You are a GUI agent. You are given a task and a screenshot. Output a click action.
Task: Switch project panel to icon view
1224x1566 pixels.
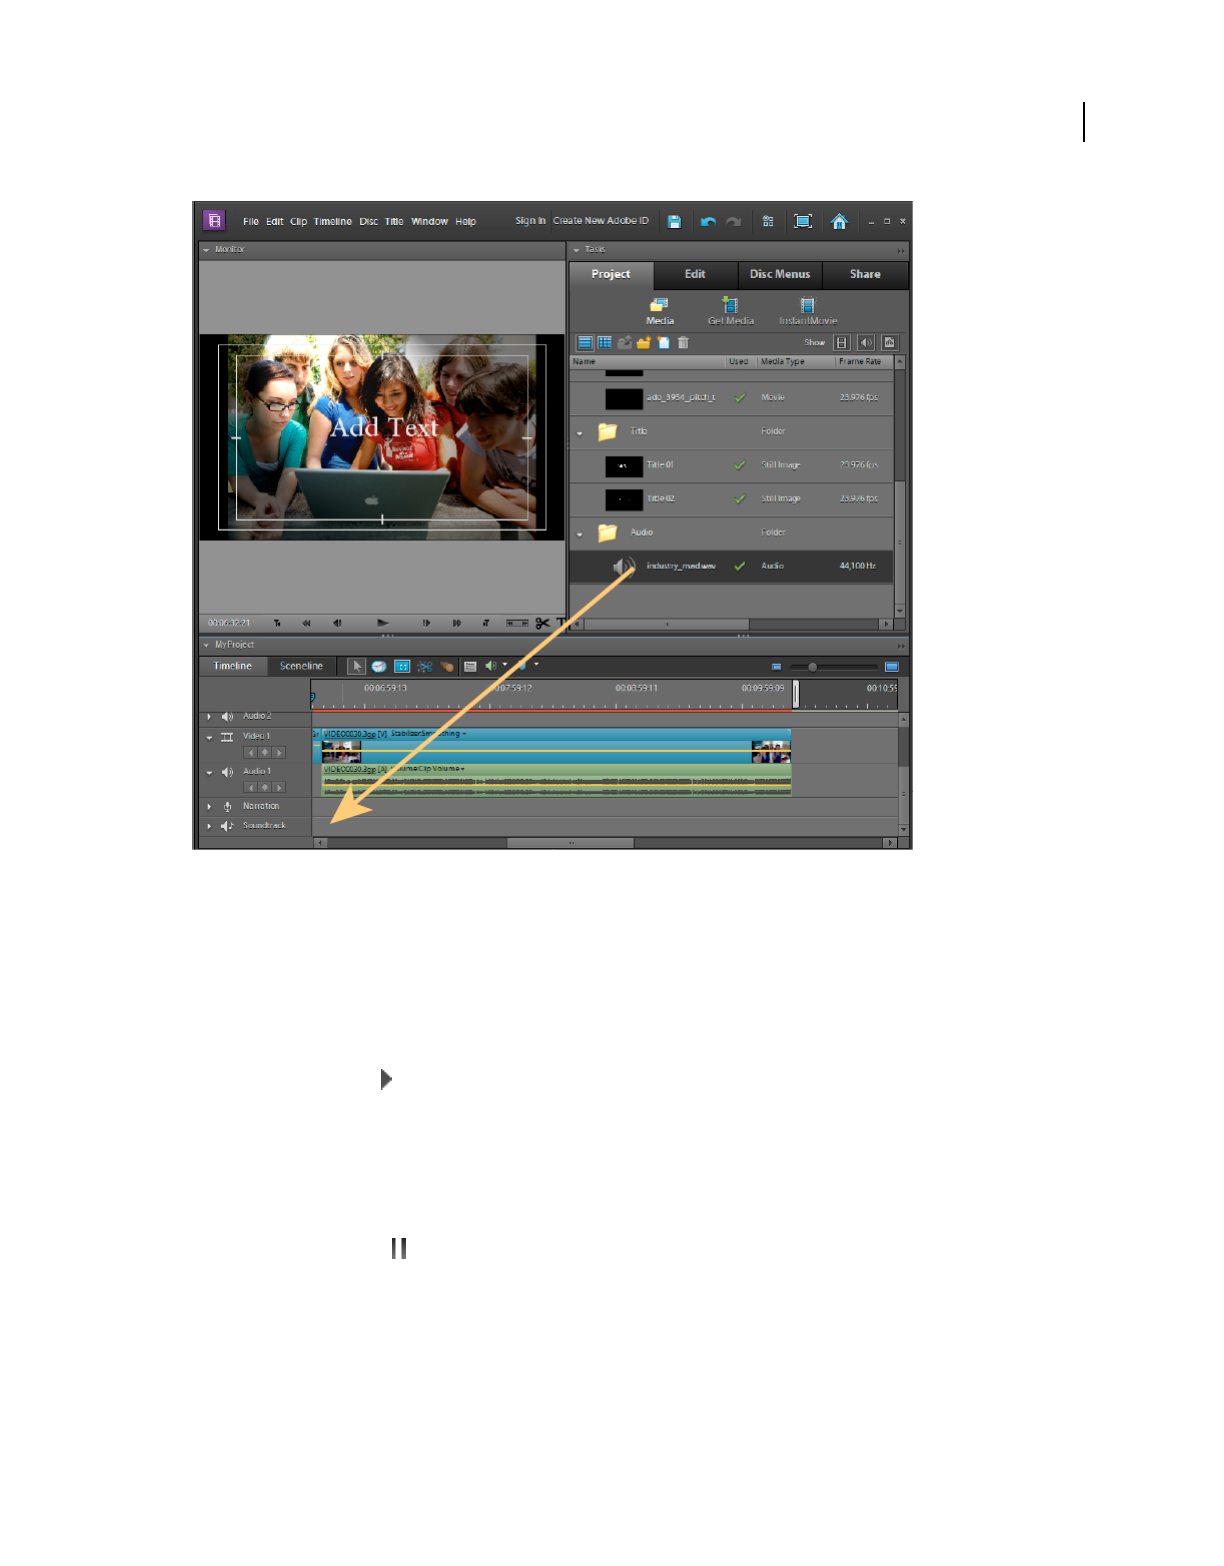[x=605, y=342]
